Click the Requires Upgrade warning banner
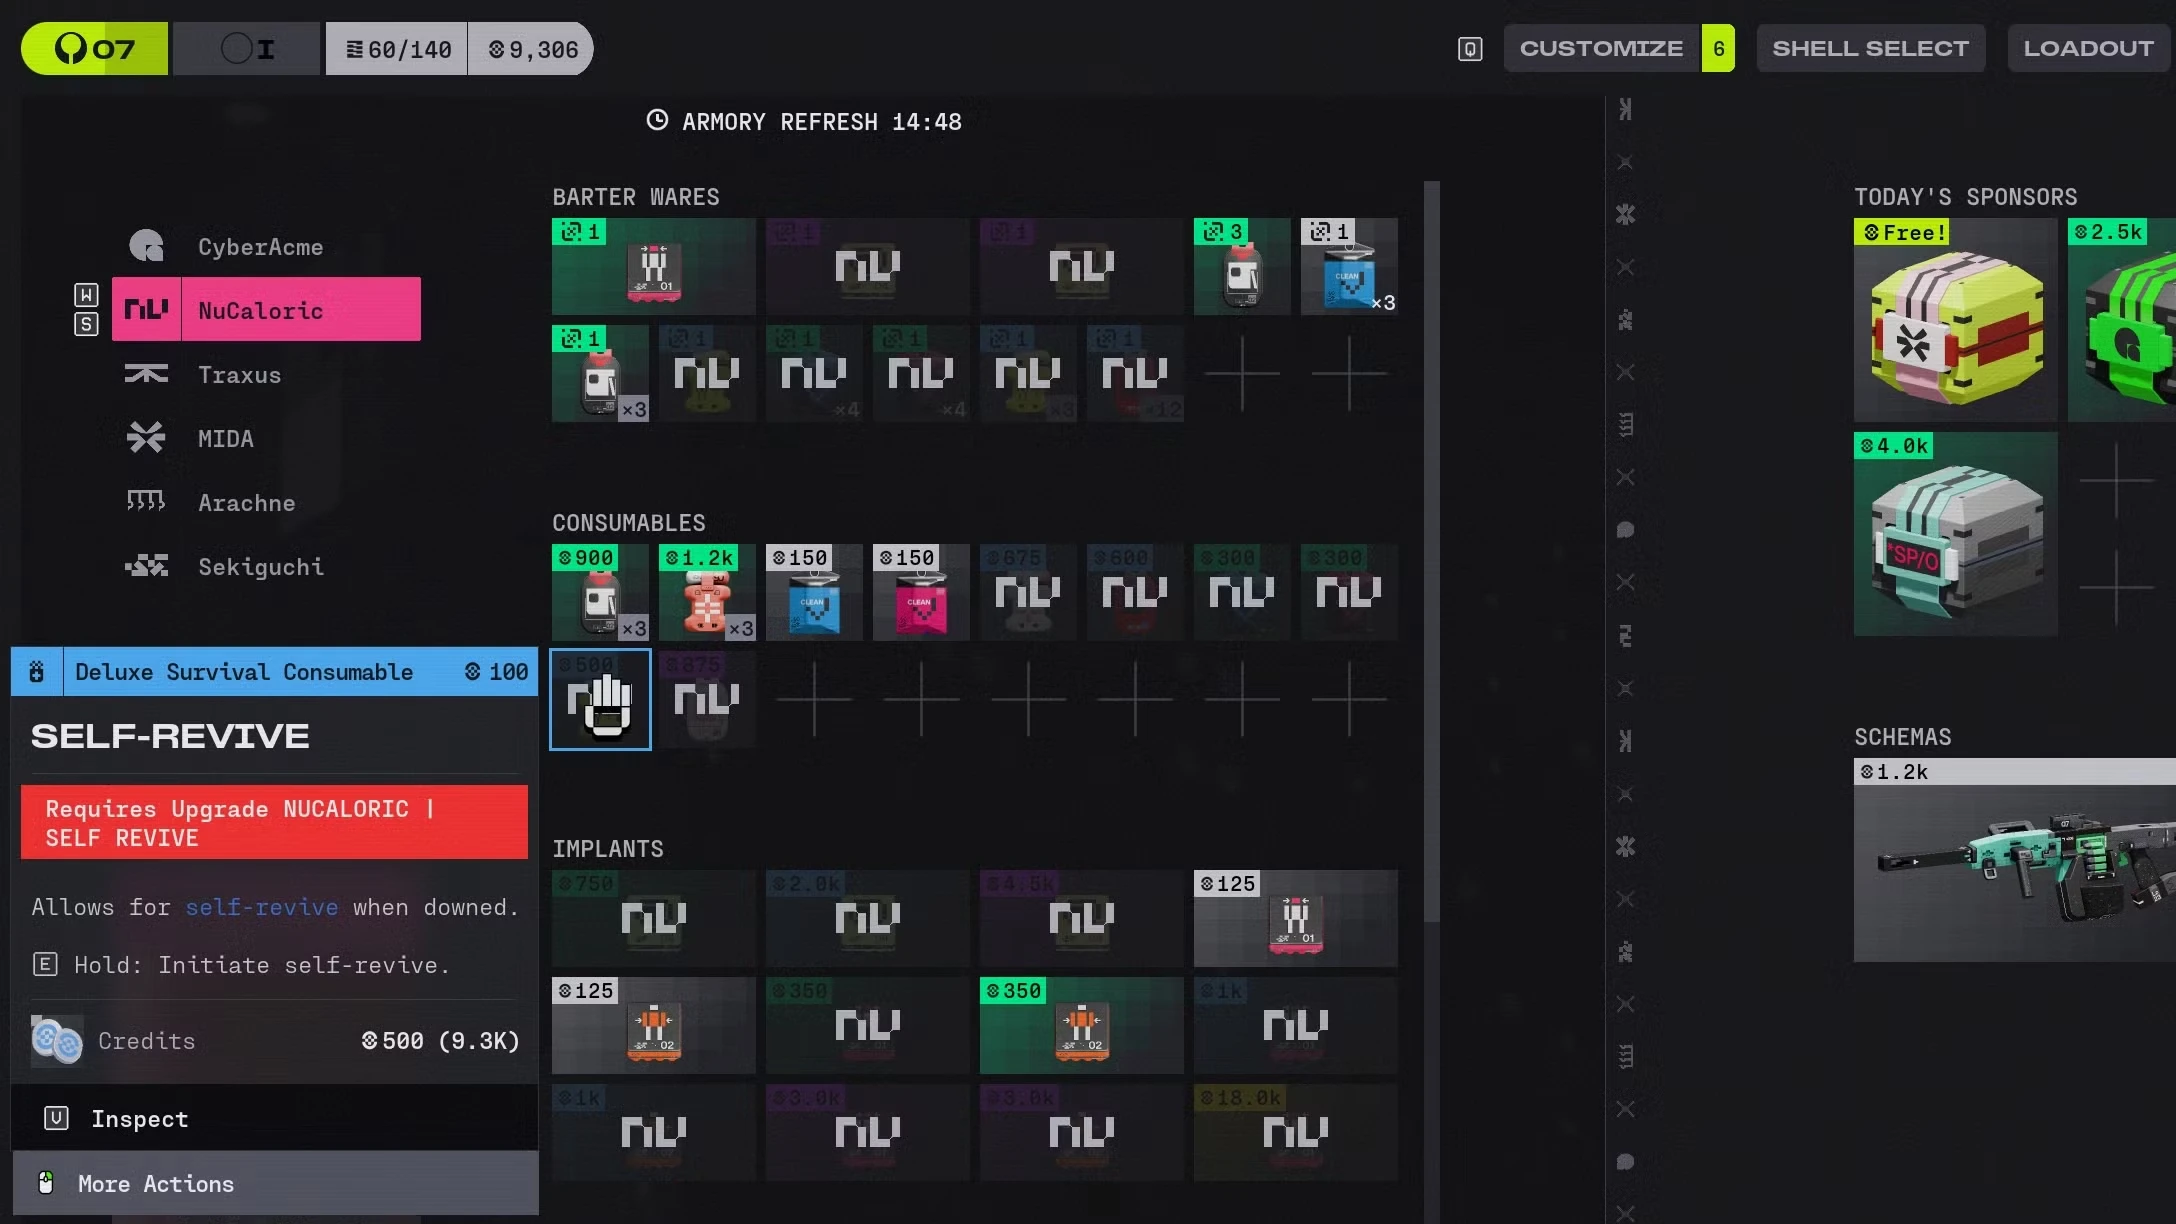The image size is (2176, 1224). click(x=274, y=822)
